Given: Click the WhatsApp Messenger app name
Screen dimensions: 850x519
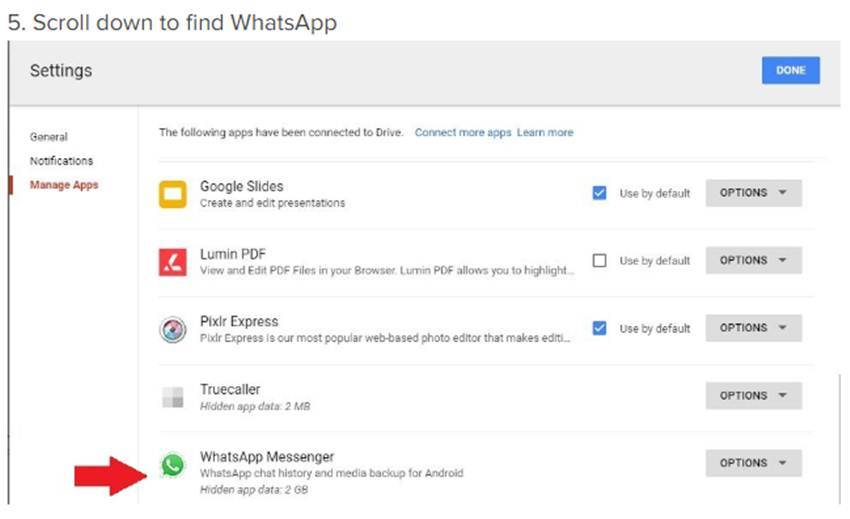Looking at the screenshot, I should pyautogui.click(x=267, y=457).
